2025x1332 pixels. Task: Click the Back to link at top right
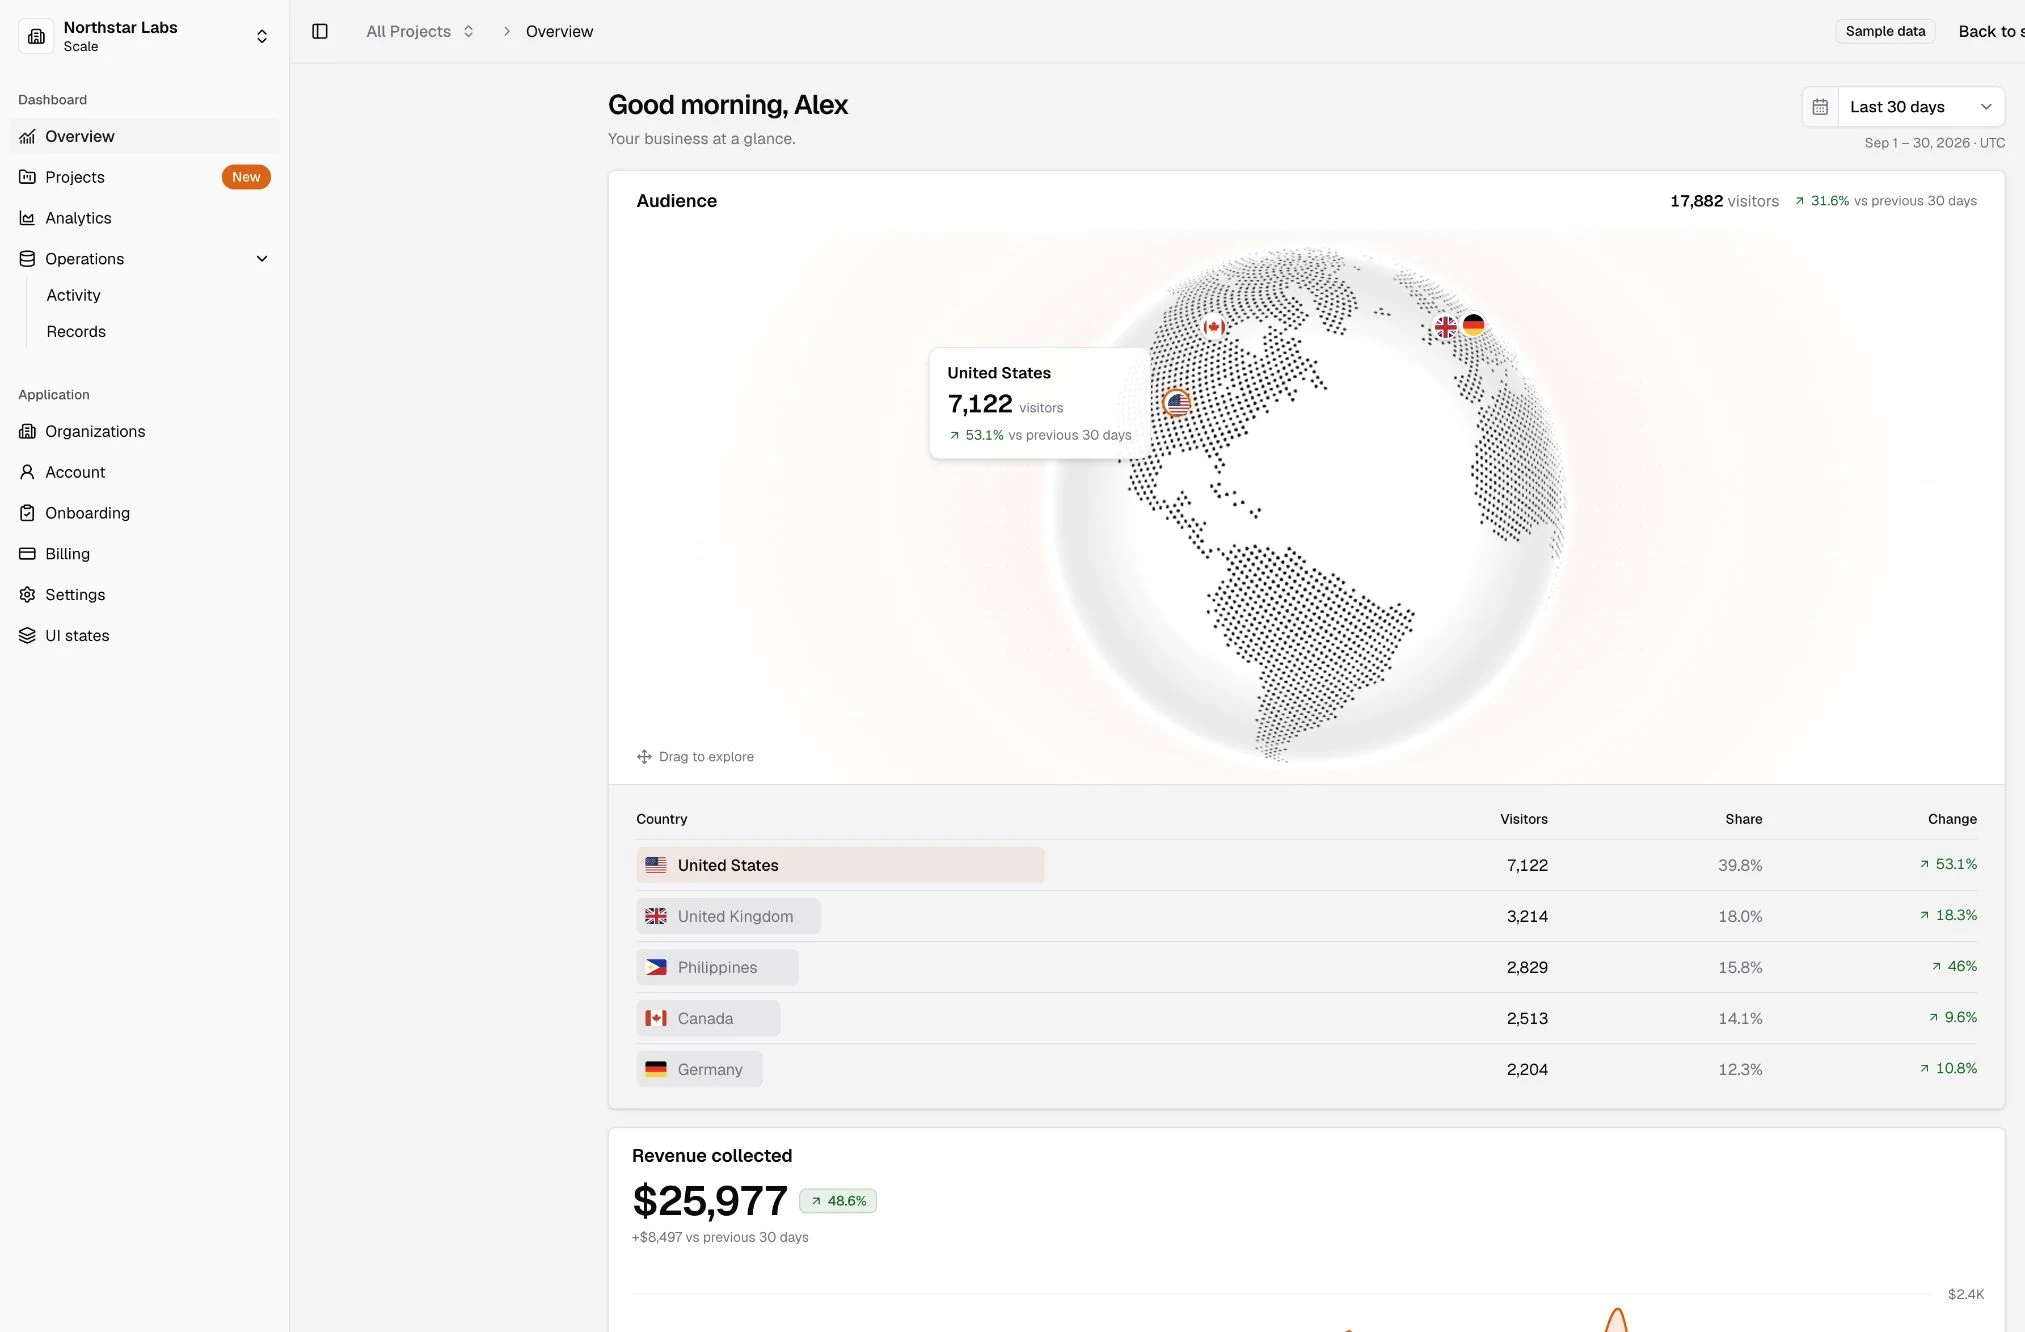[1990, 31]
